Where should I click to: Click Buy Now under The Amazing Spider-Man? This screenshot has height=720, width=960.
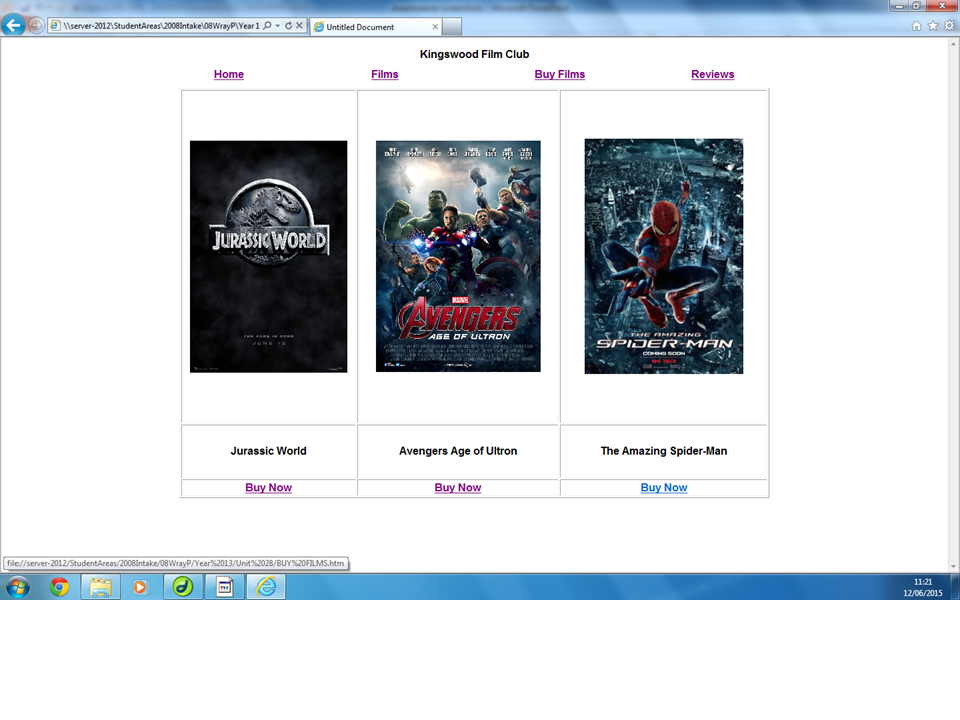(664, 487)
